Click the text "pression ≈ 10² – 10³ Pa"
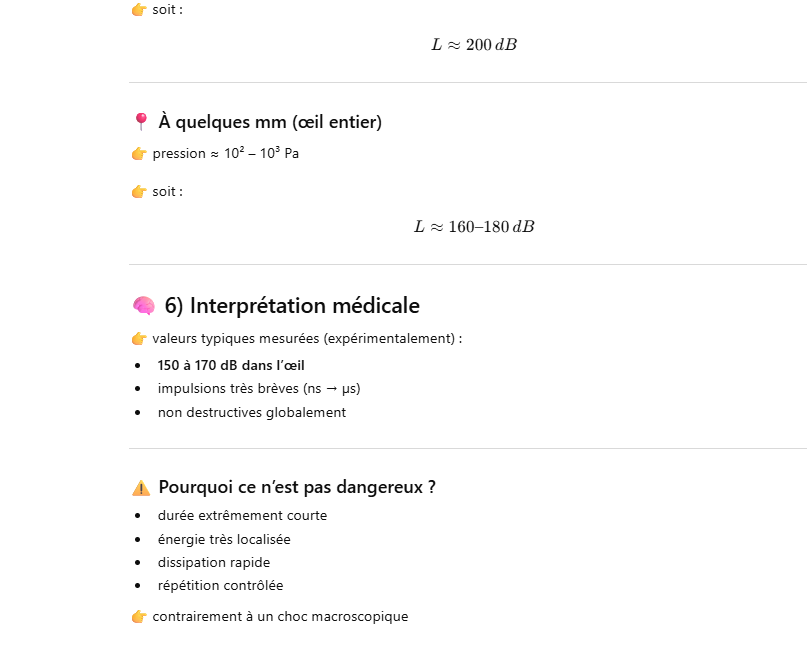Screen dimensions: 807x650 [x=226, y=154]
